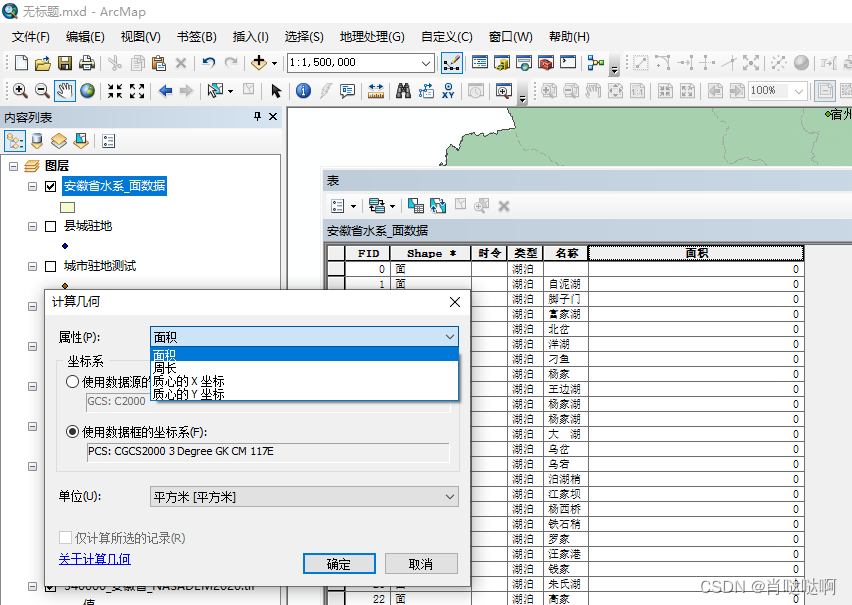The width and height of the screenshot is (852, 605).
Task: Select the Zoom In tool
Action: 21,91
